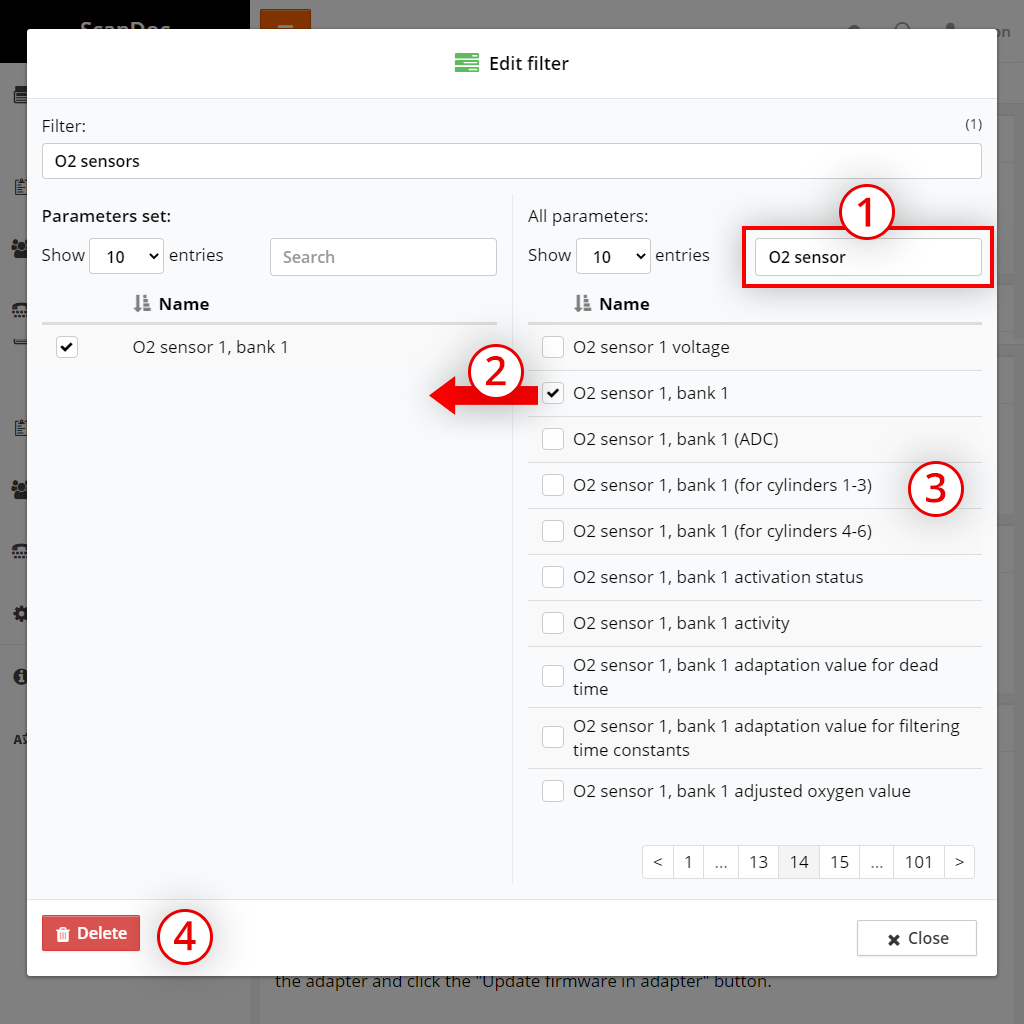Navigate to page 101 of parameters
Screen dimensions: 1024x1024
click(x=918, y=861)
